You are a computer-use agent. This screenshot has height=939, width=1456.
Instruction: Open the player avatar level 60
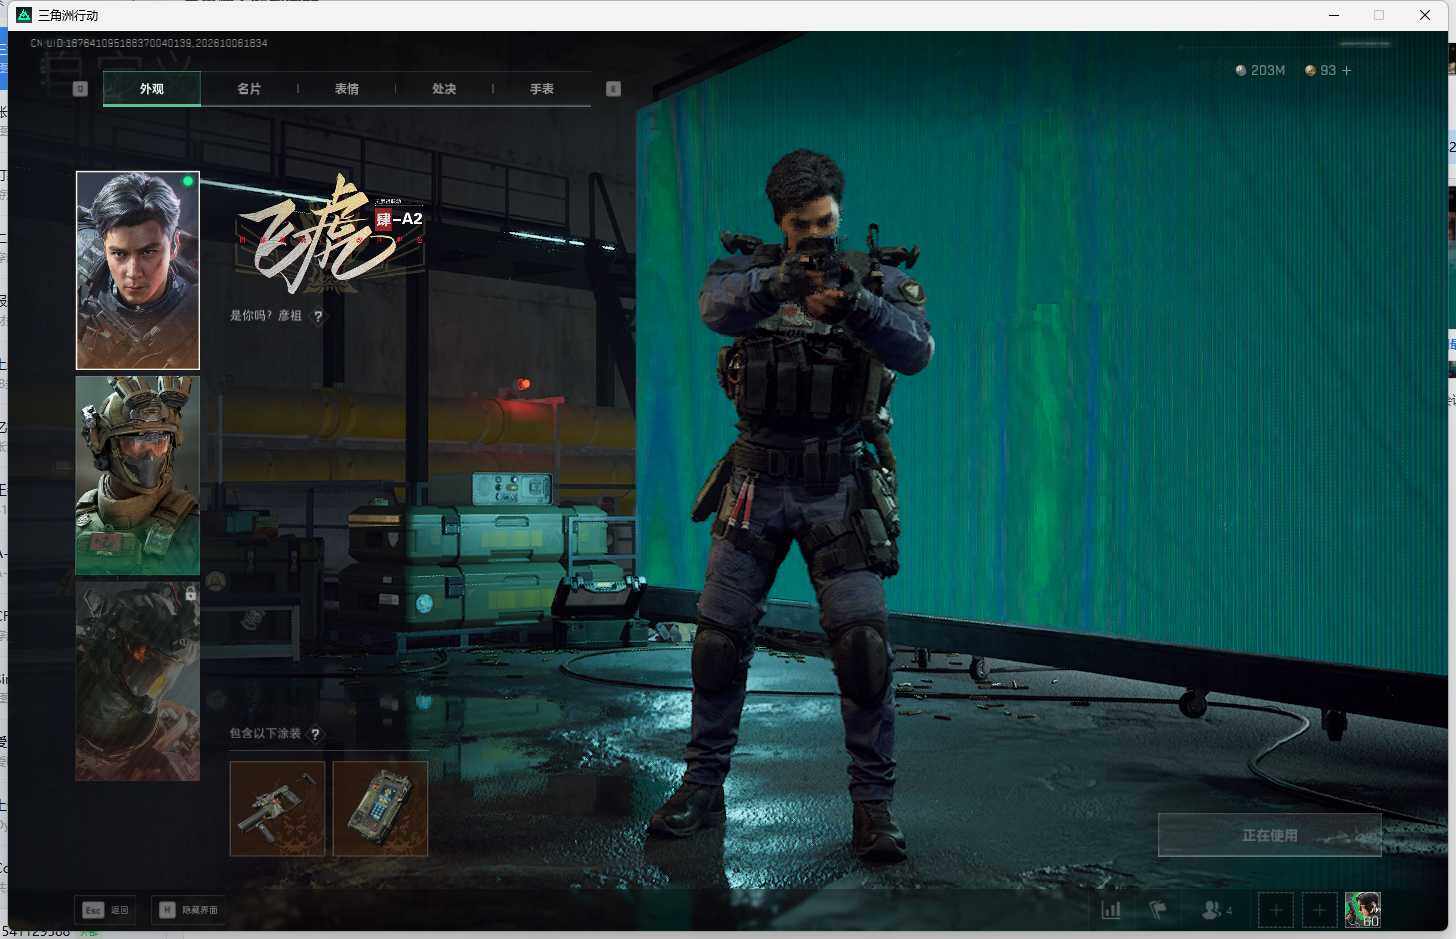tap(1362, 910)
